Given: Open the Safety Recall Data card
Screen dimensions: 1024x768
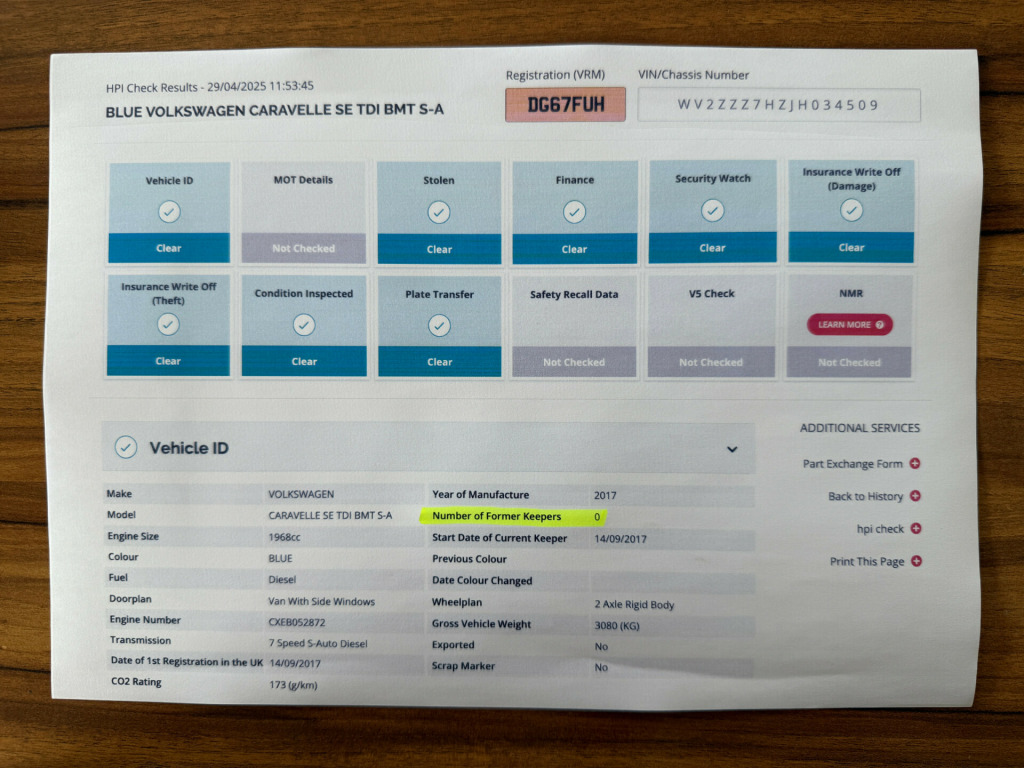Looking at the screenshot, I should tap(574, 325).
